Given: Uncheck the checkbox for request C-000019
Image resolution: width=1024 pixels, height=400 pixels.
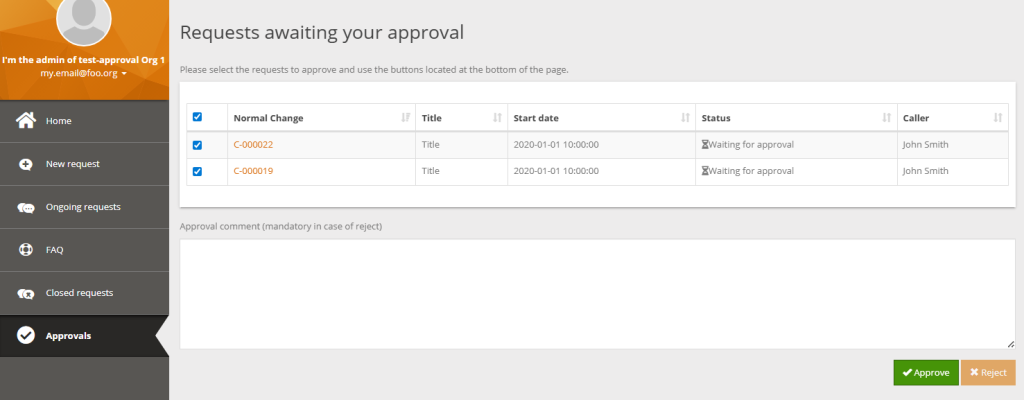Looking at the screenshot, I should (197, 171).
